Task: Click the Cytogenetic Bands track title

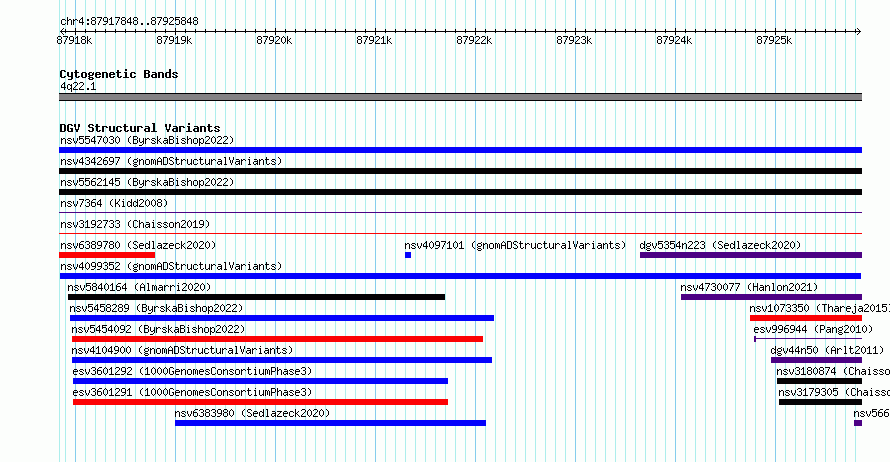Action: (x=119, y=74)
